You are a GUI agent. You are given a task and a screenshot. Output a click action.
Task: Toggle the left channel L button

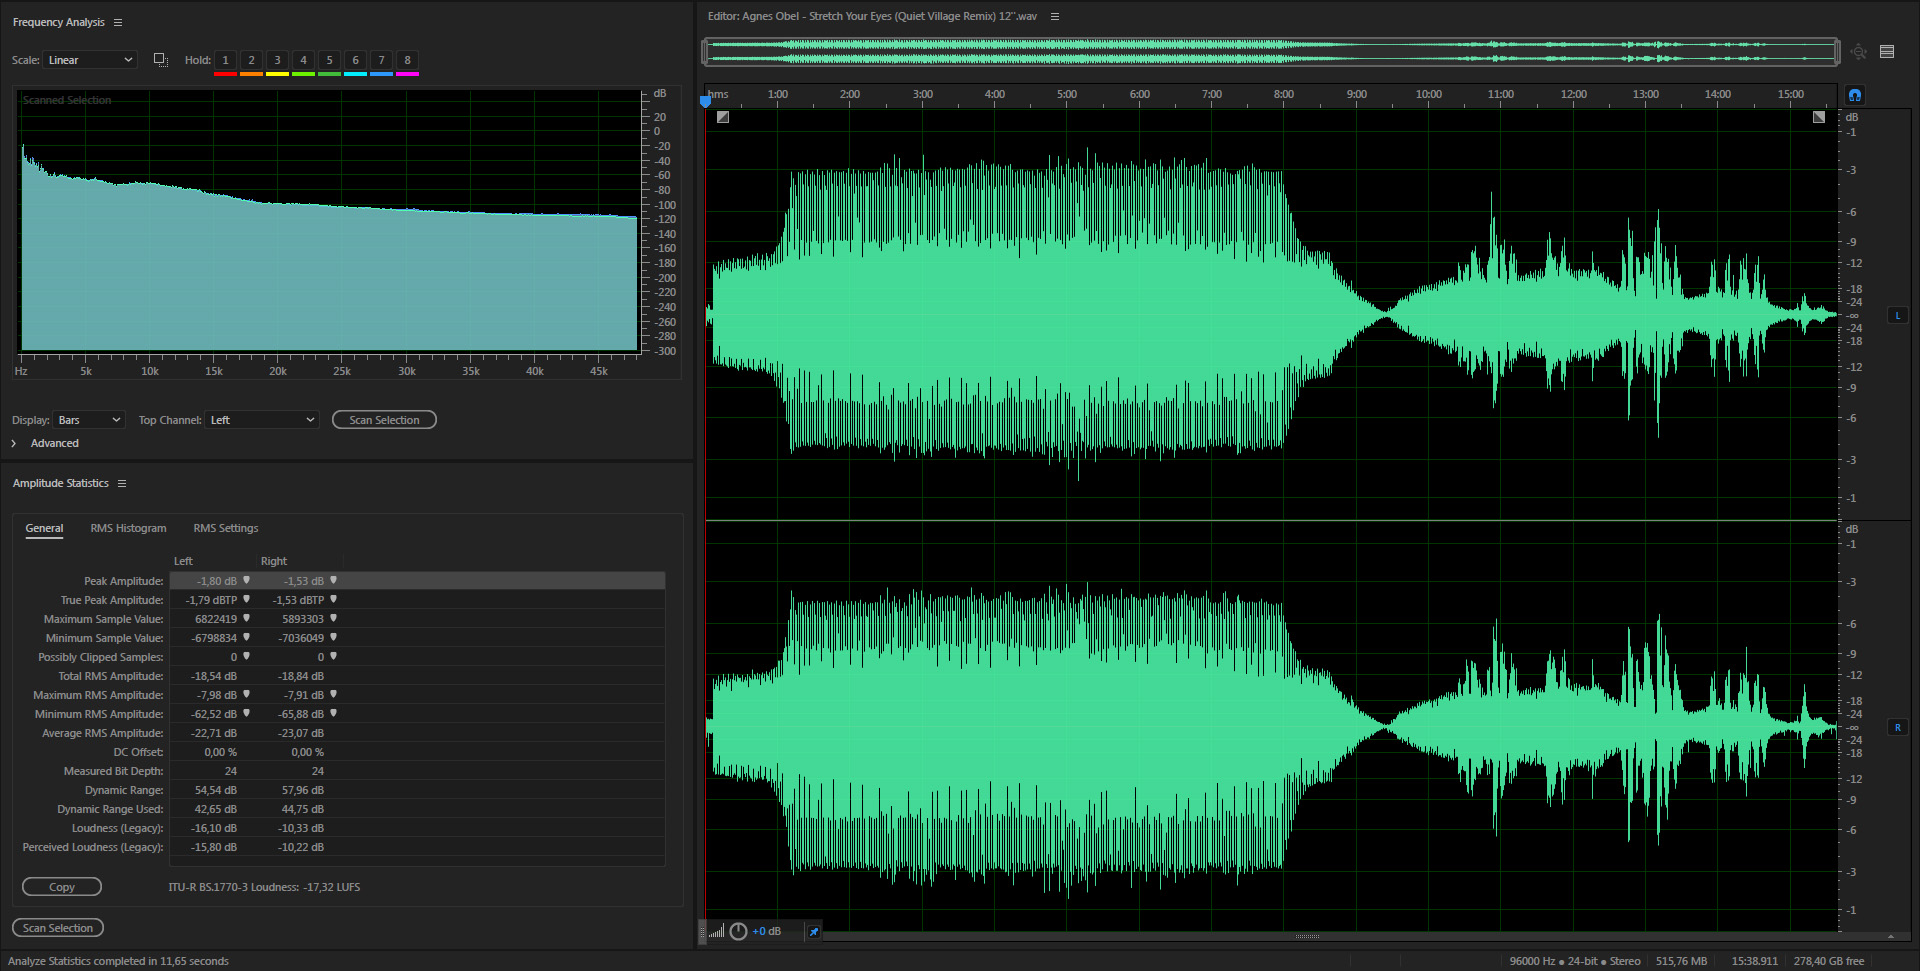(1898, 316)
